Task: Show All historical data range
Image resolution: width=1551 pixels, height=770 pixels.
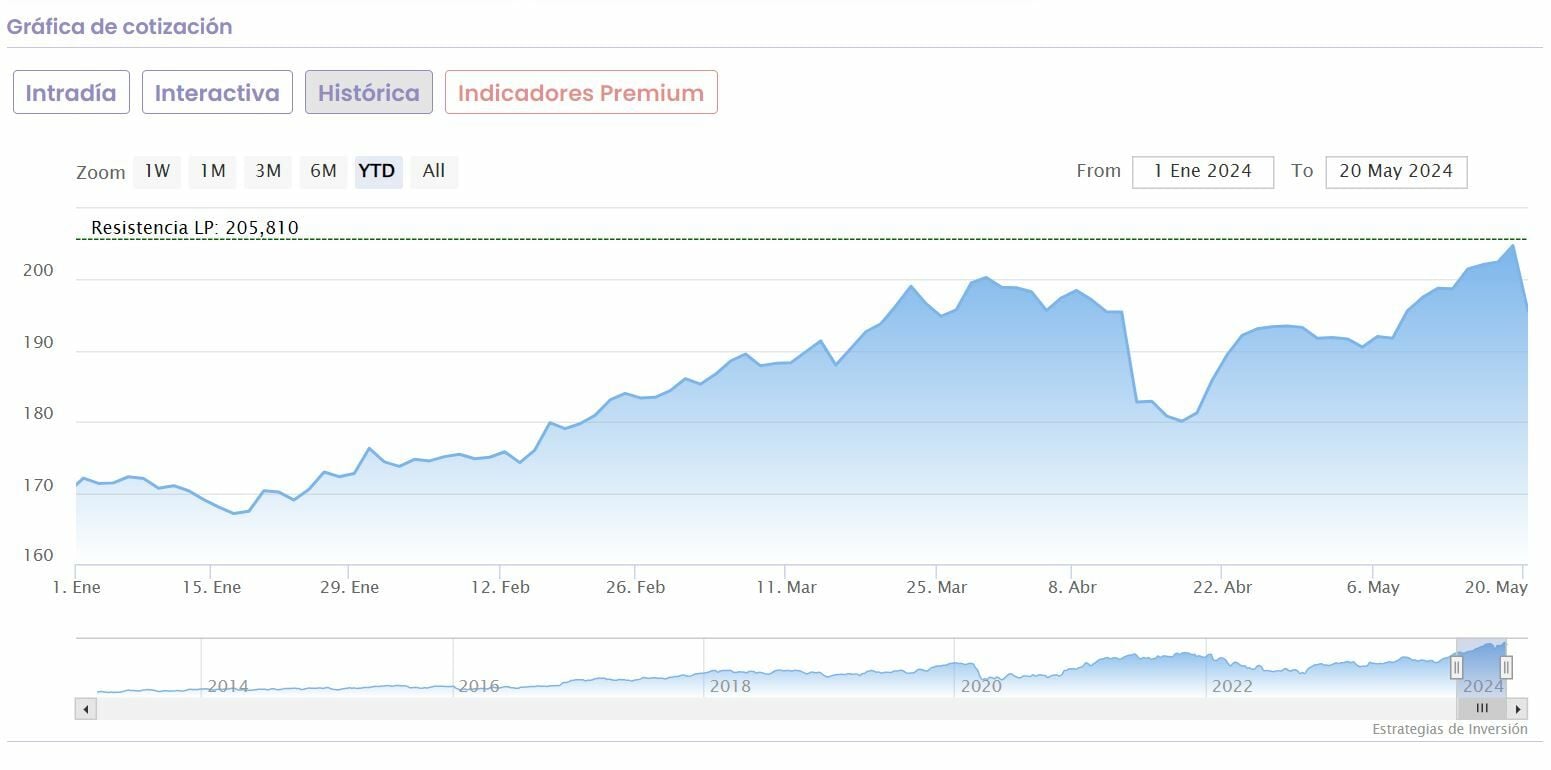Action: (434, 171)
